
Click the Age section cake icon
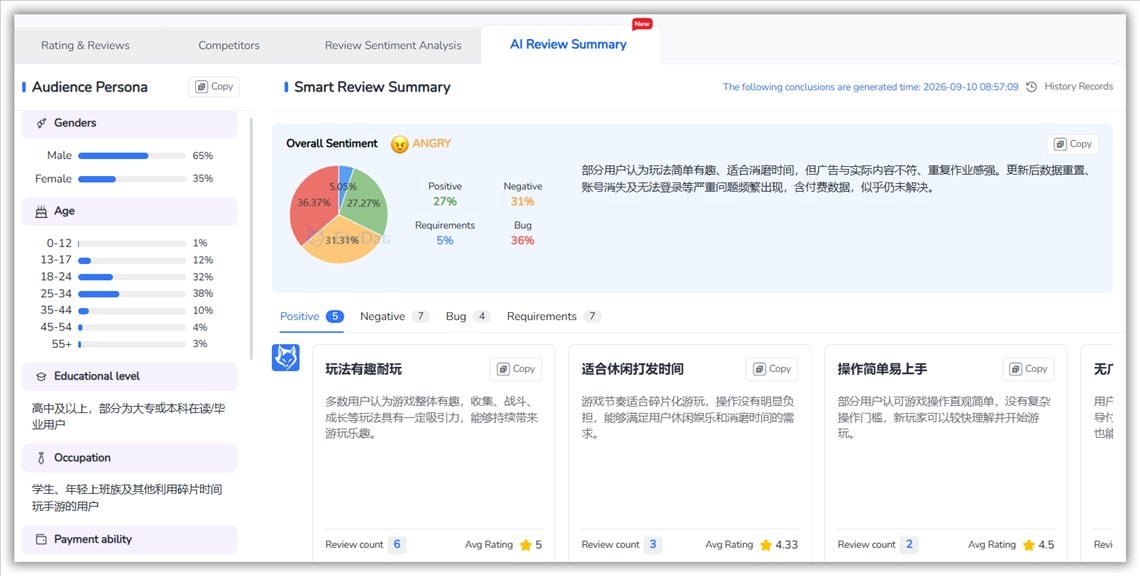click(x=41, y=212)
